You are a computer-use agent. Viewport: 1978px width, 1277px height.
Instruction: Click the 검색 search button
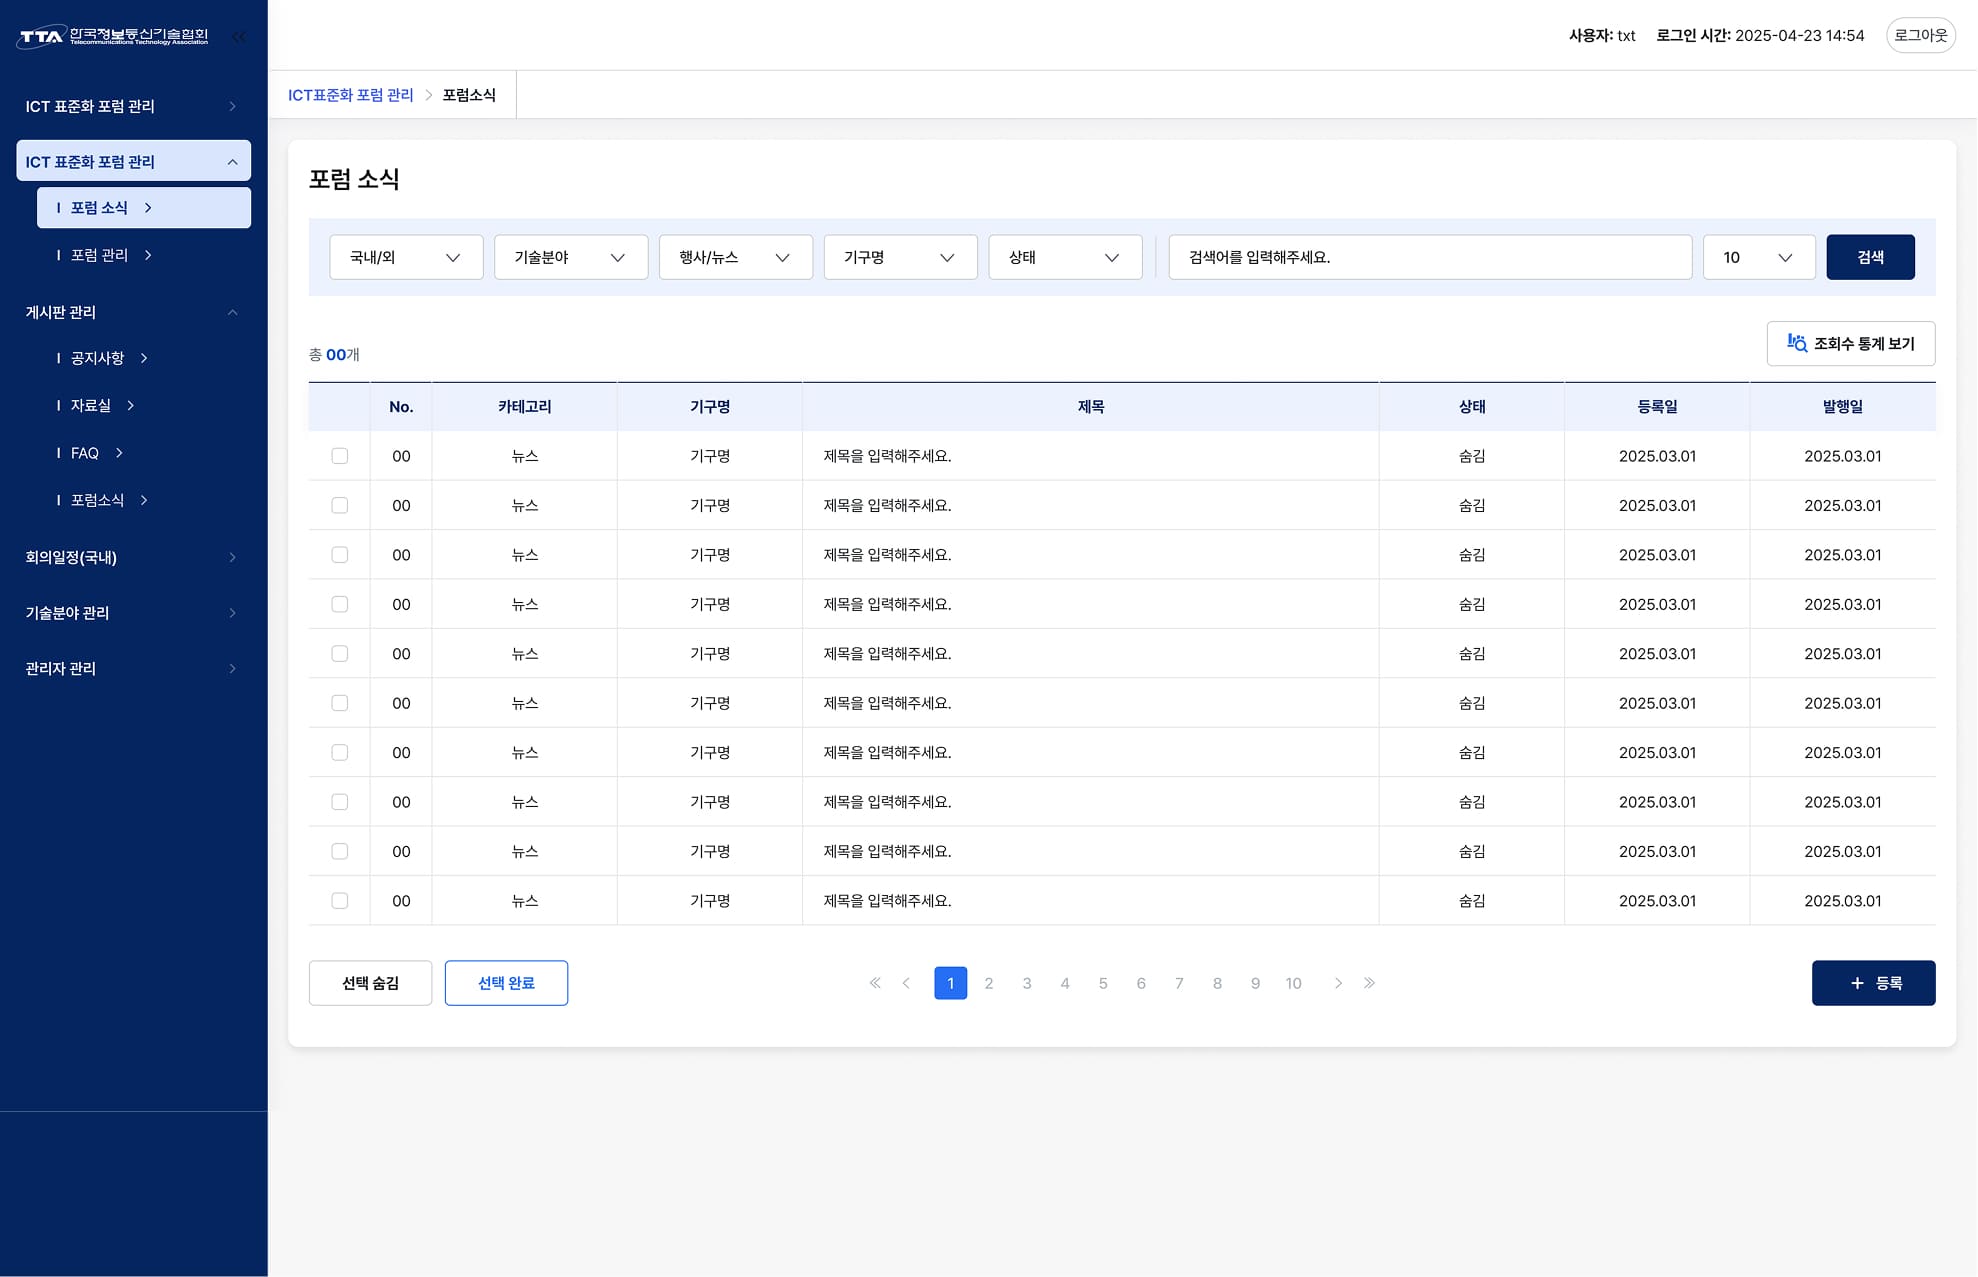tap(1870, 257)
